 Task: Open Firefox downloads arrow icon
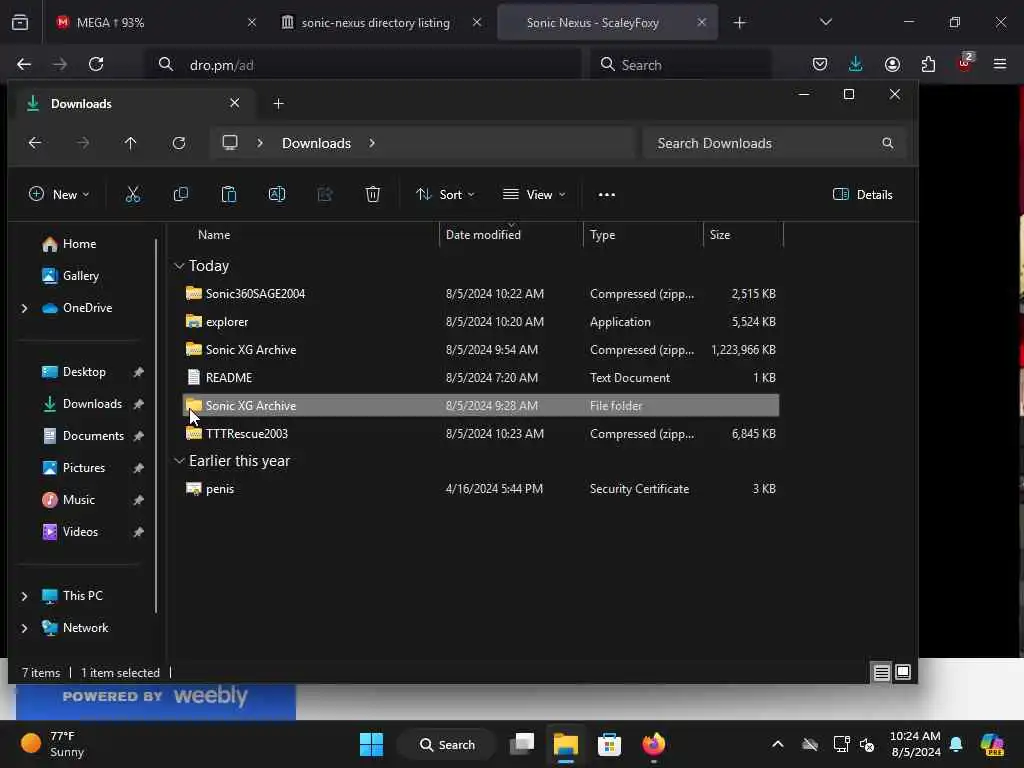coord(856,64)
